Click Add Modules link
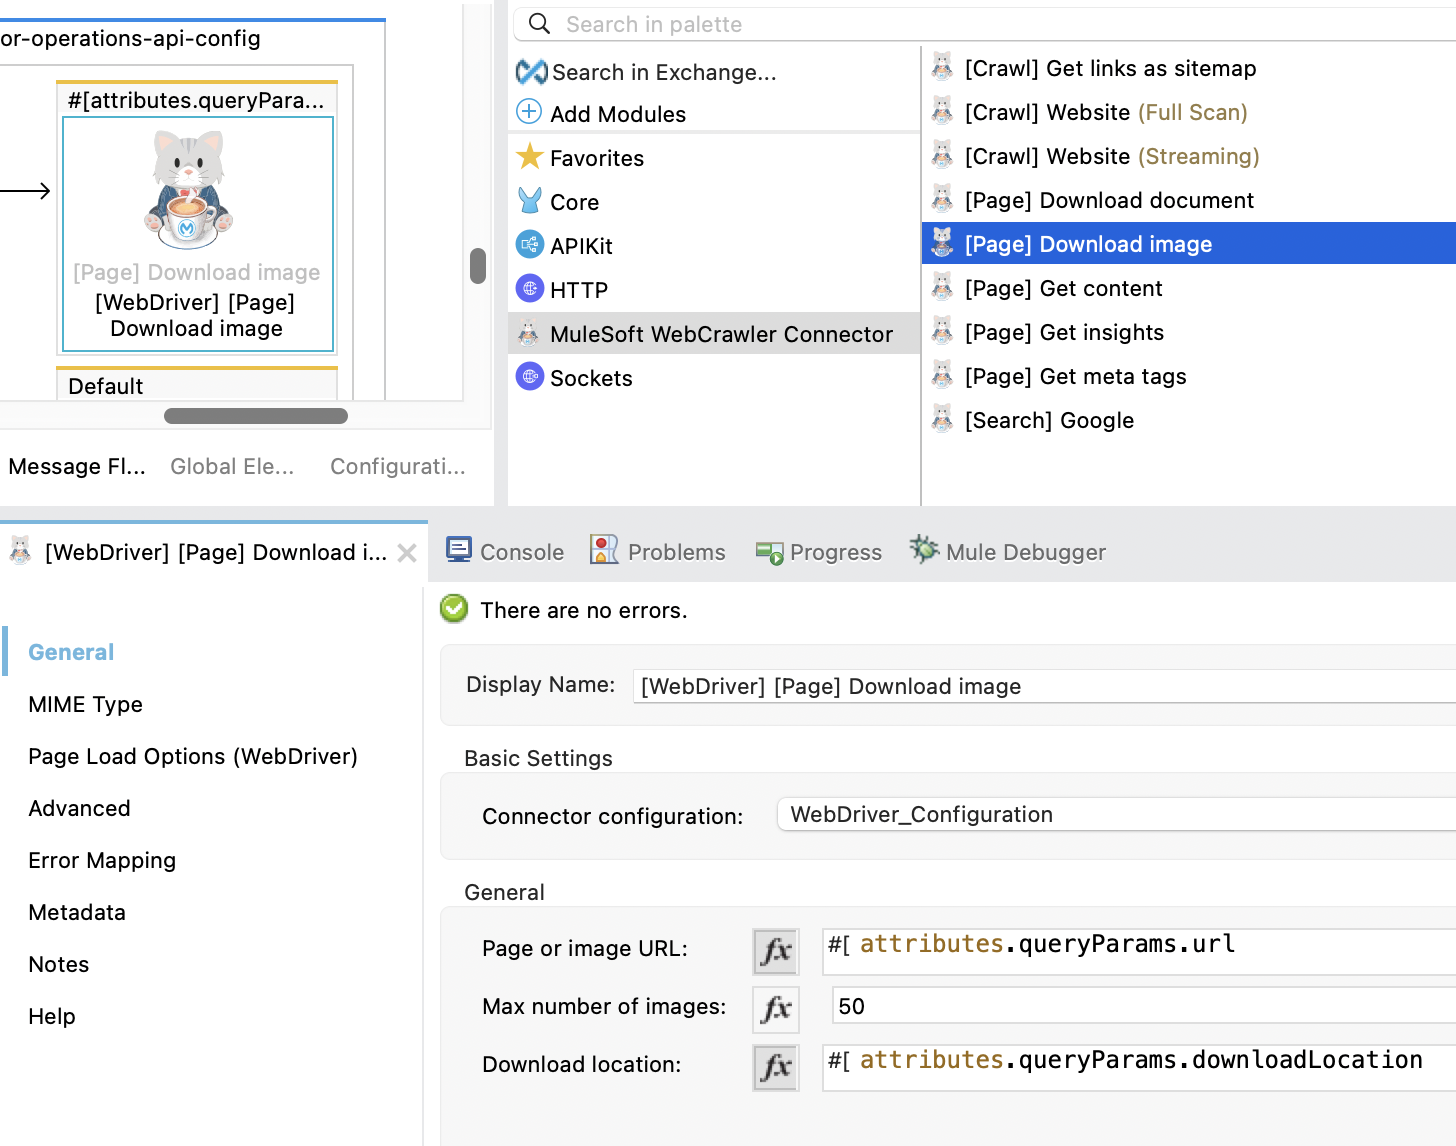 618,114
